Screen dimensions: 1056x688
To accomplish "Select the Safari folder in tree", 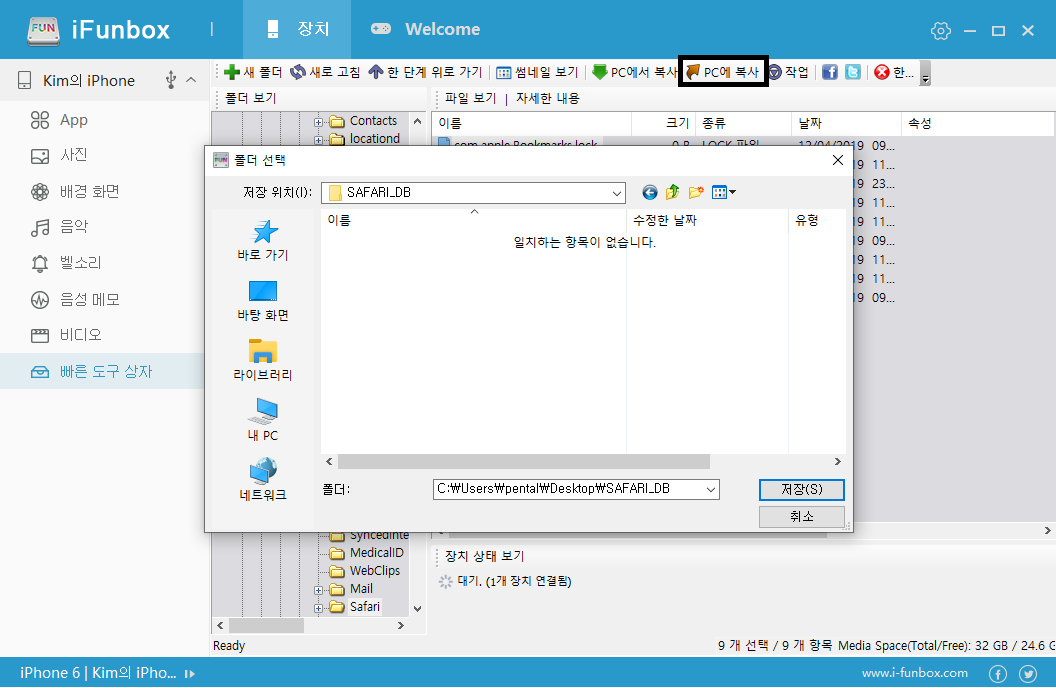I will pos(365,607).
